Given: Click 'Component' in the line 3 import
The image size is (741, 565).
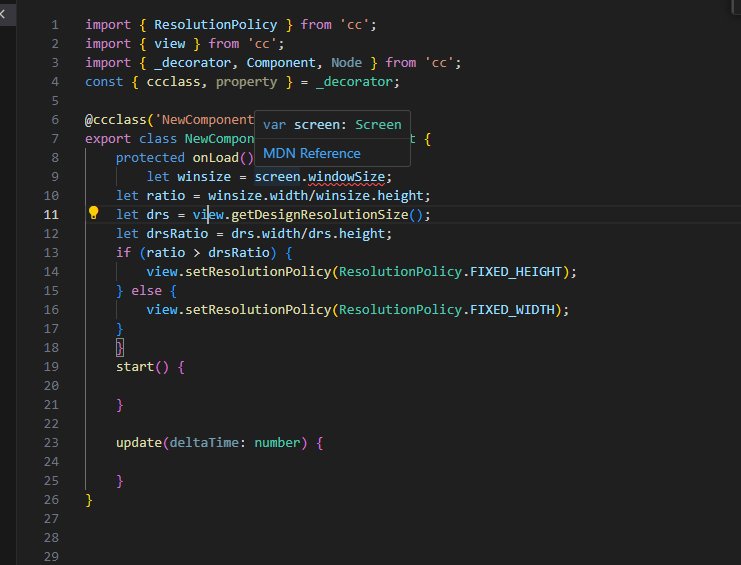Looking at the screenshot, I should click(x=281, y=63).
